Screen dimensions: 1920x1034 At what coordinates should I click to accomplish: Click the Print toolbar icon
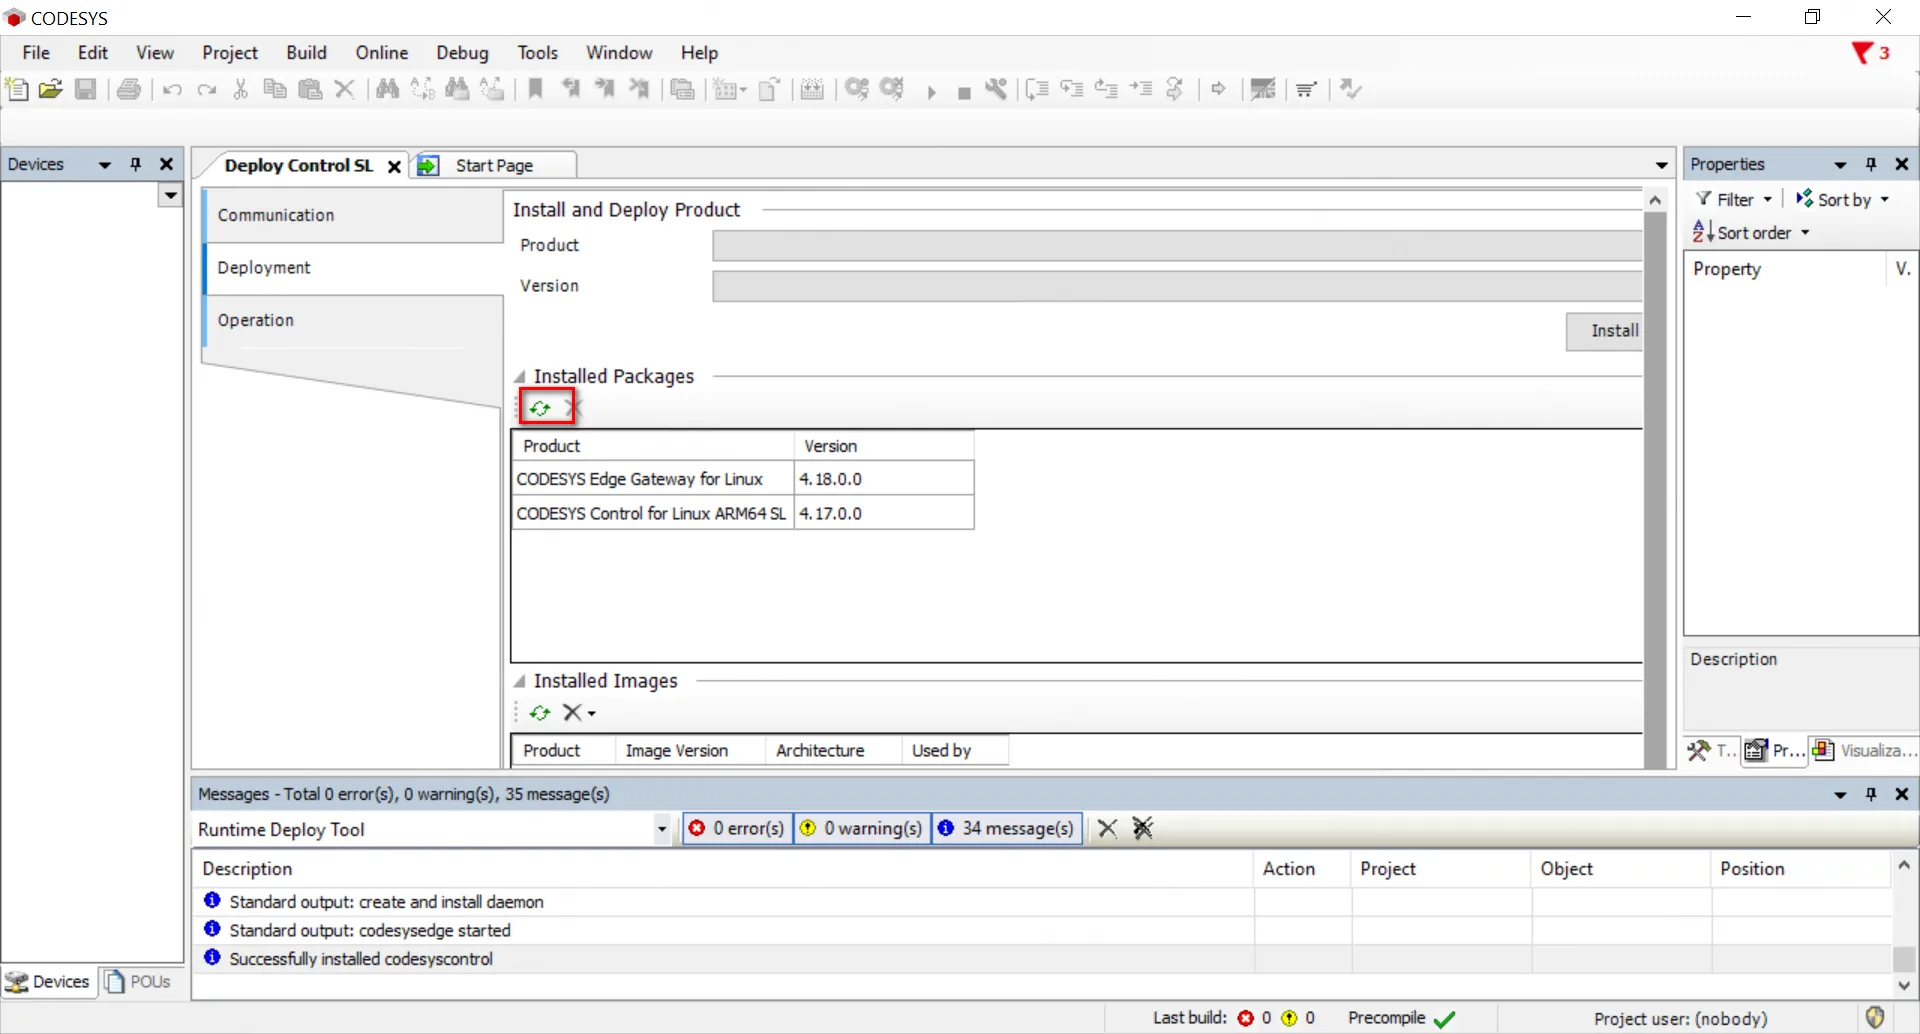click(129, 89)
